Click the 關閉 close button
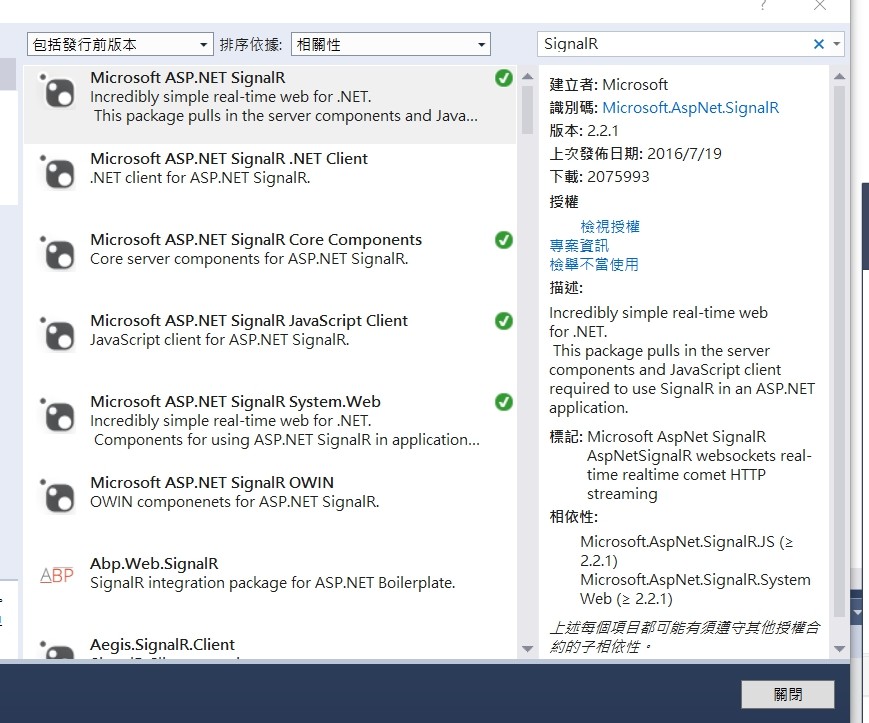Viewport: 869px width, 723px height. pyautogui.click(x=788, y=694)
